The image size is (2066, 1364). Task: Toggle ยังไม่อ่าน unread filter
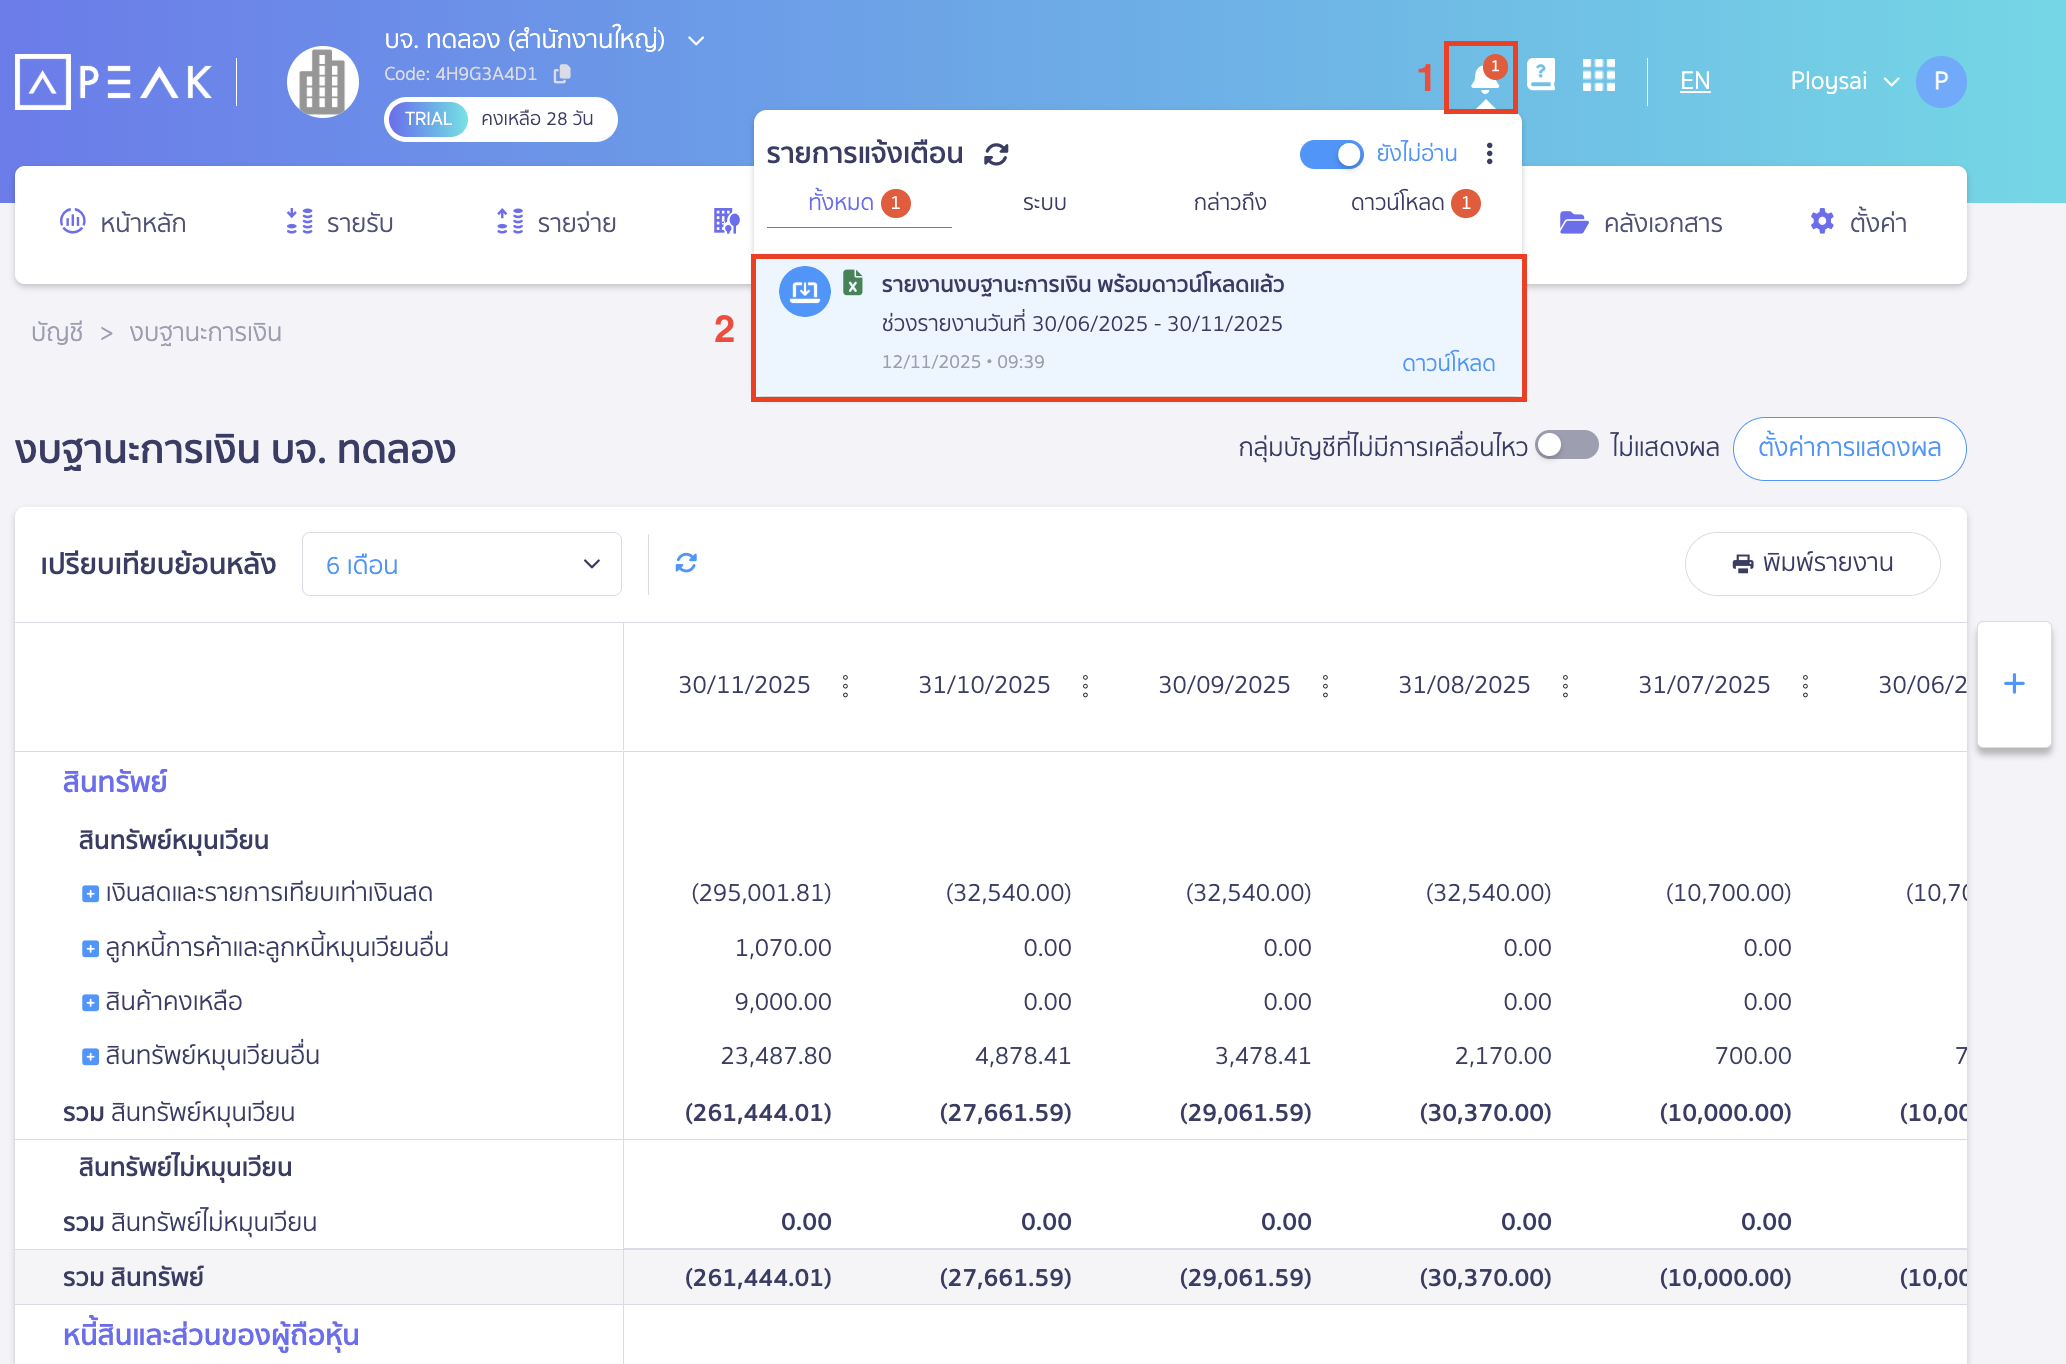(x=1332, y=154)
